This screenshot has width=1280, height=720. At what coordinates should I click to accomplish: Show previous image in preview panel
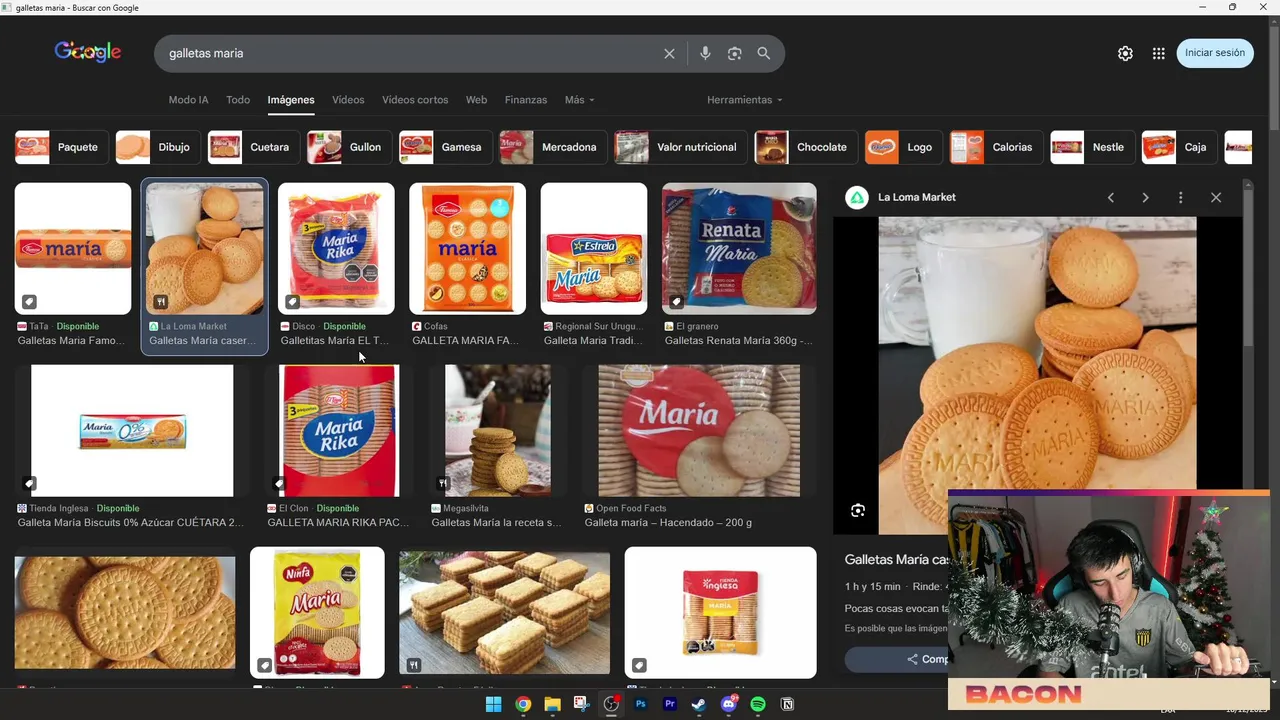point(1110,198)
